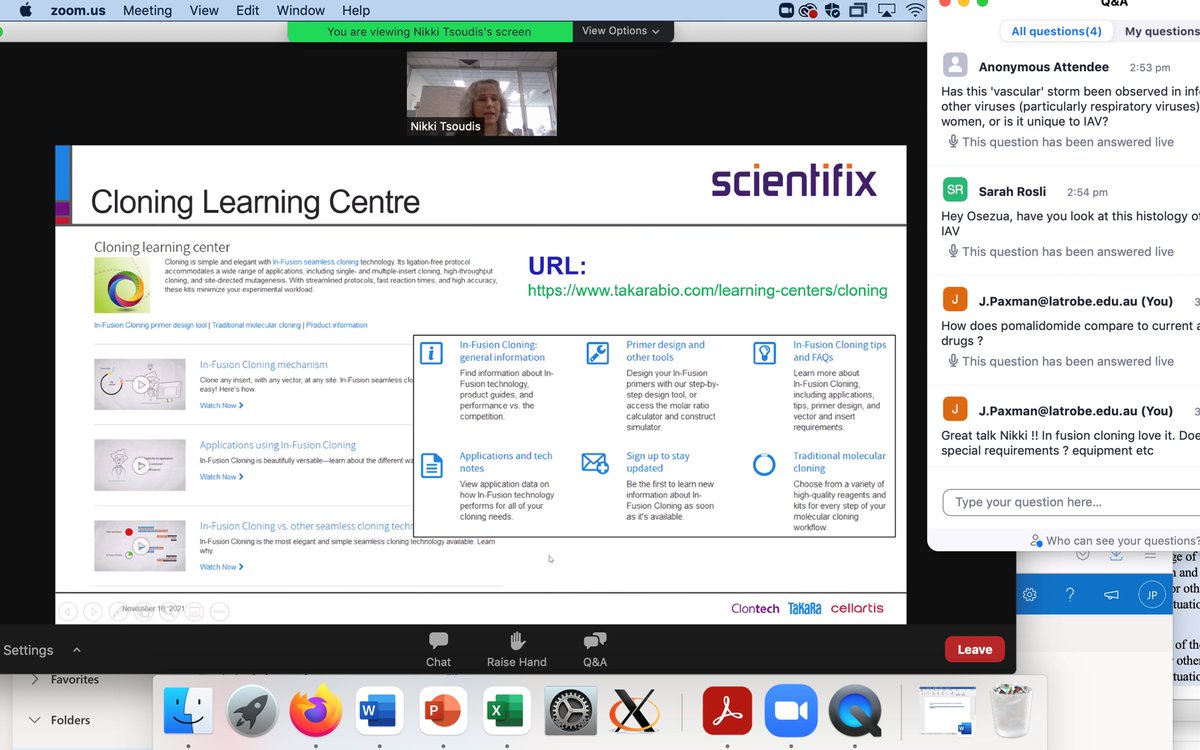Click the Raise Hand button

pyautogui.click(x=516, y=648)
